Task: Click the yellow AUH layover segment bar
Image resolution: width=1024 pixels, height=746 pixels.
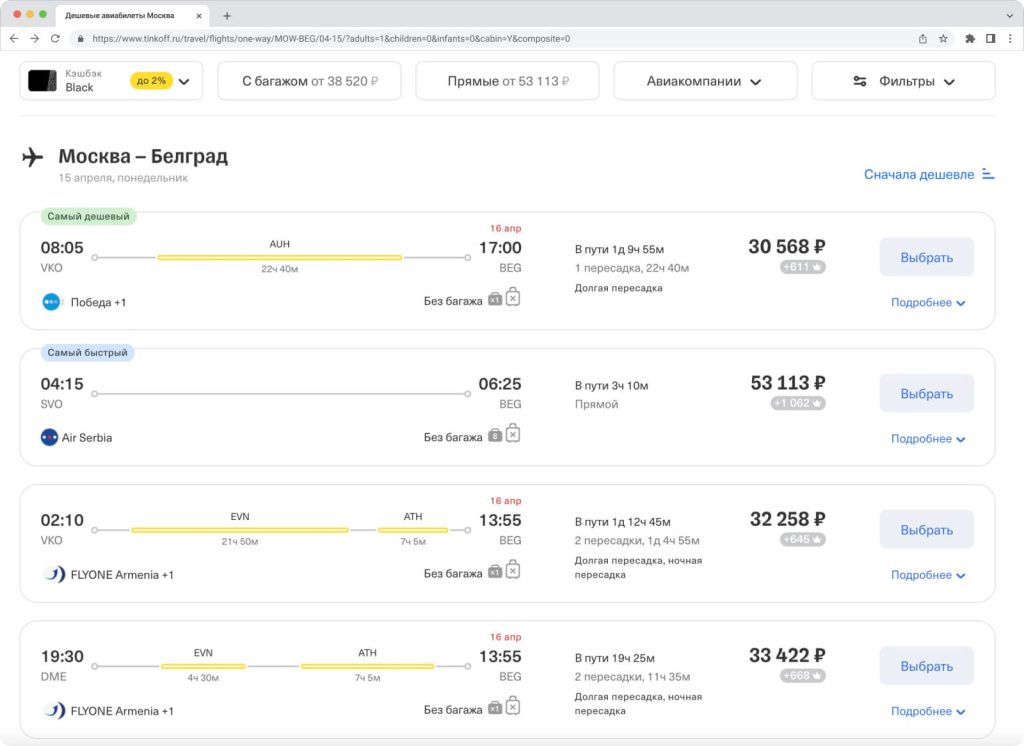Action: point(280,257)
